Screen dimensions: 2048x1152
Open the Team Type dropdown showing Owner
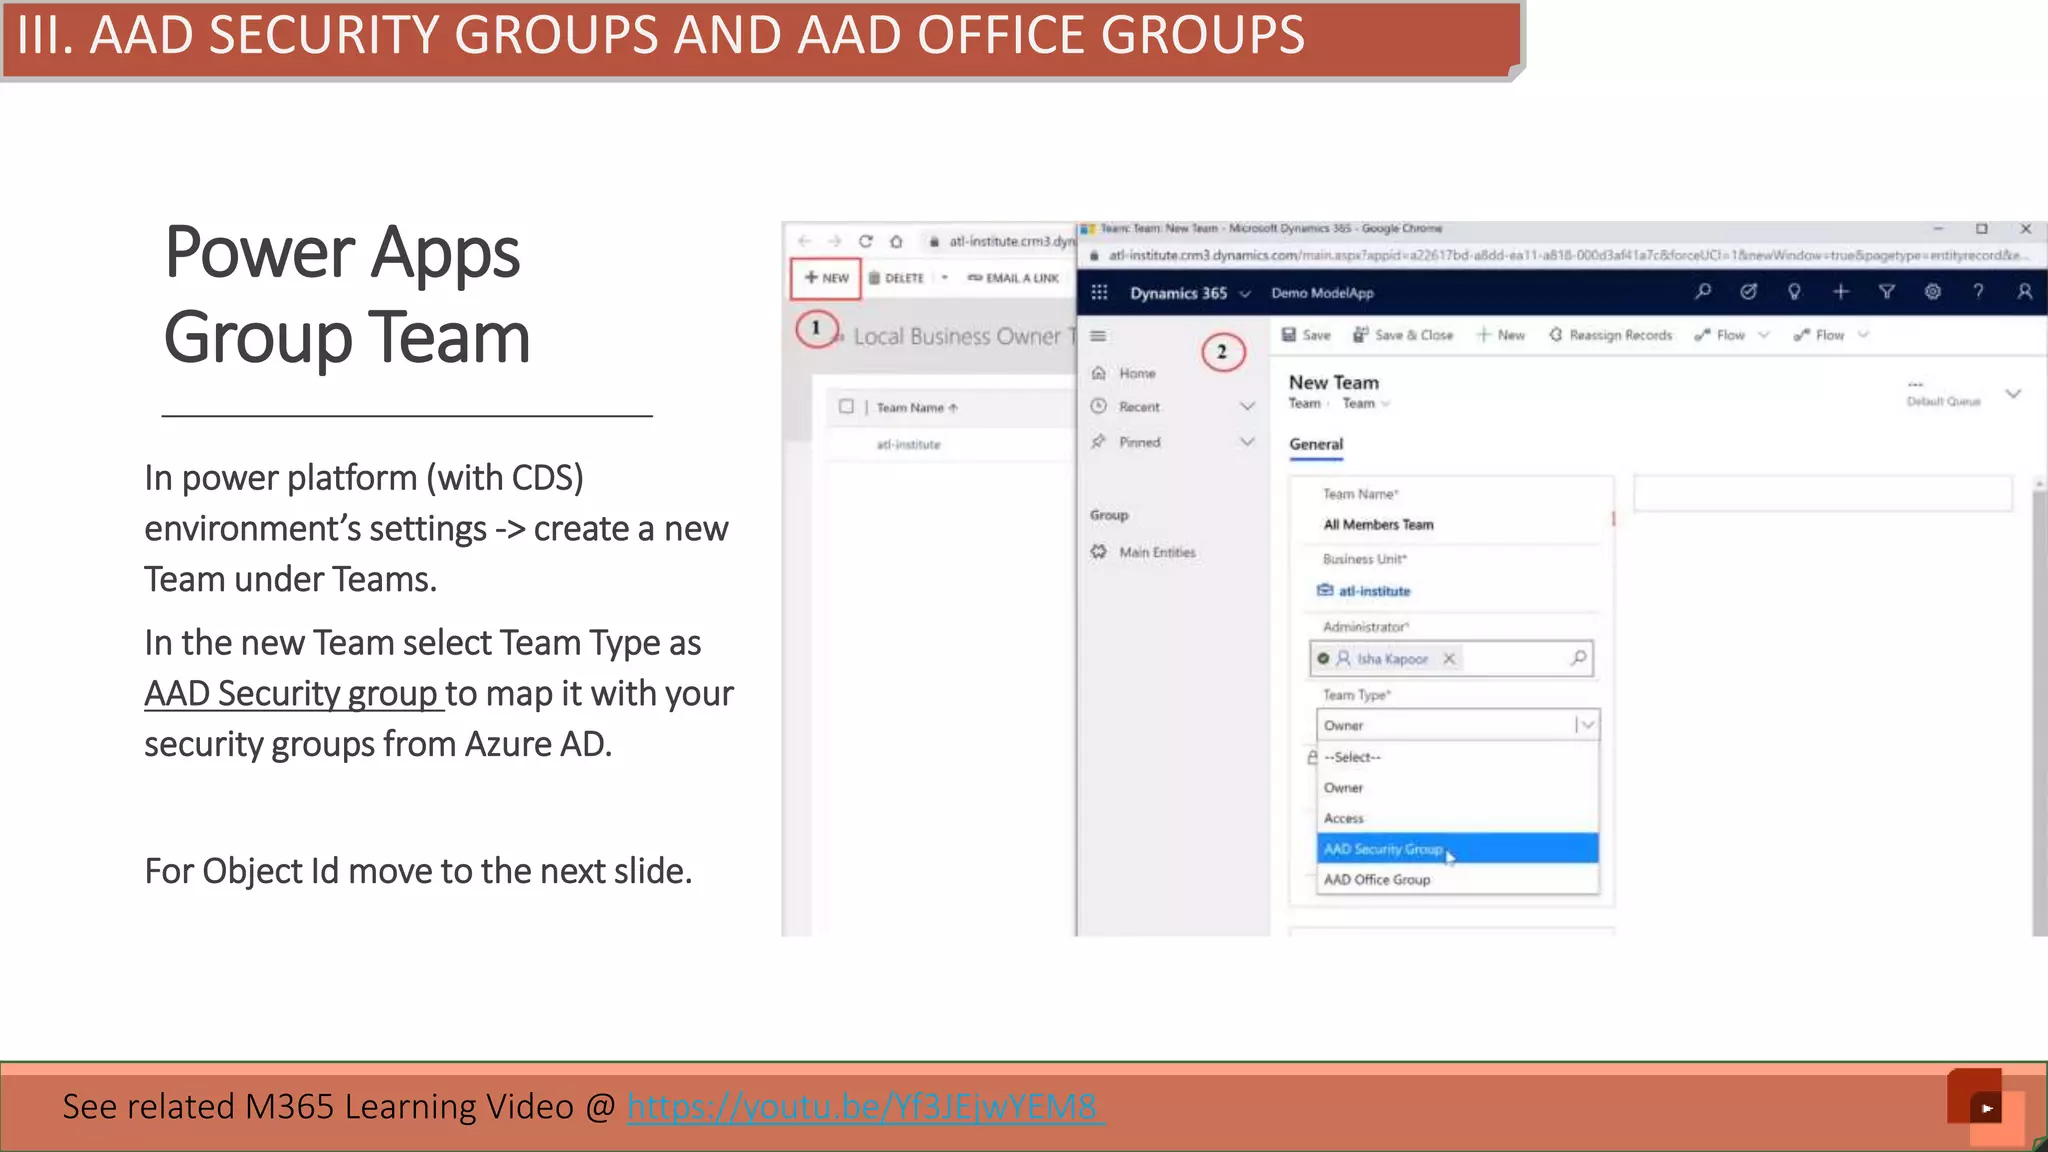1457,725
